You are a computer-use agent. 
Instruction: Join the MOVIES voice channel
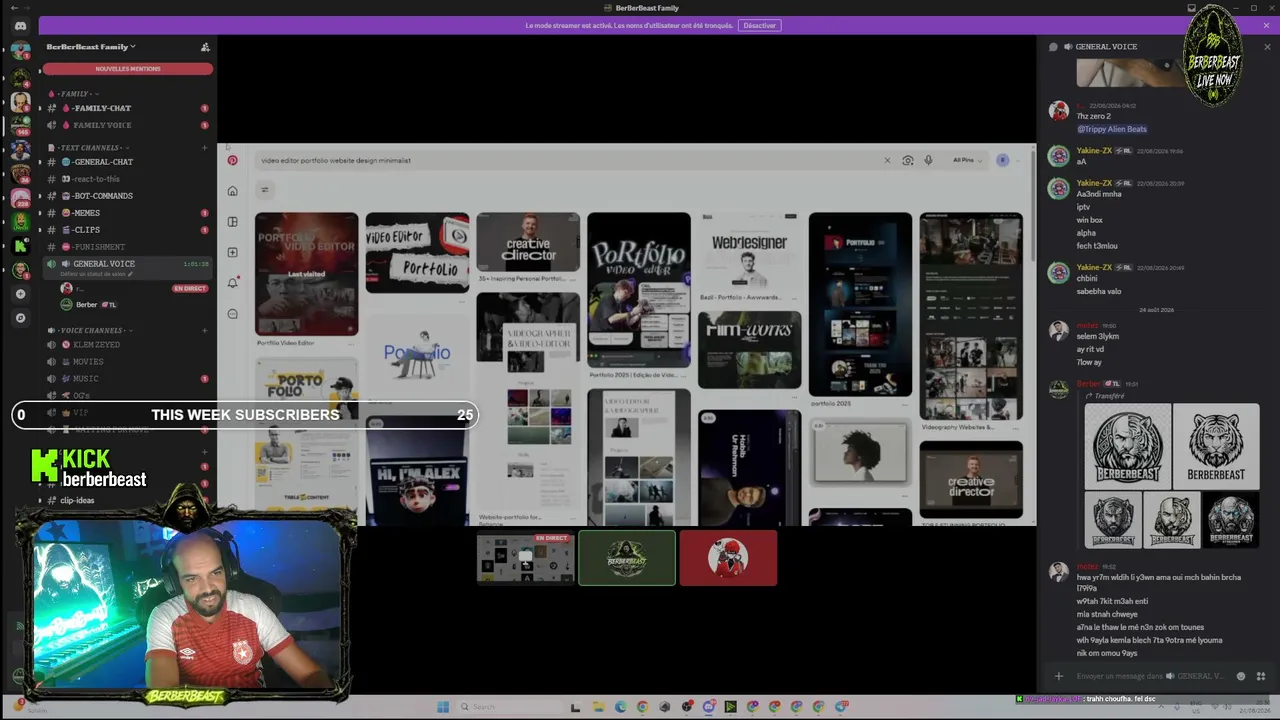tap(126, 362)
